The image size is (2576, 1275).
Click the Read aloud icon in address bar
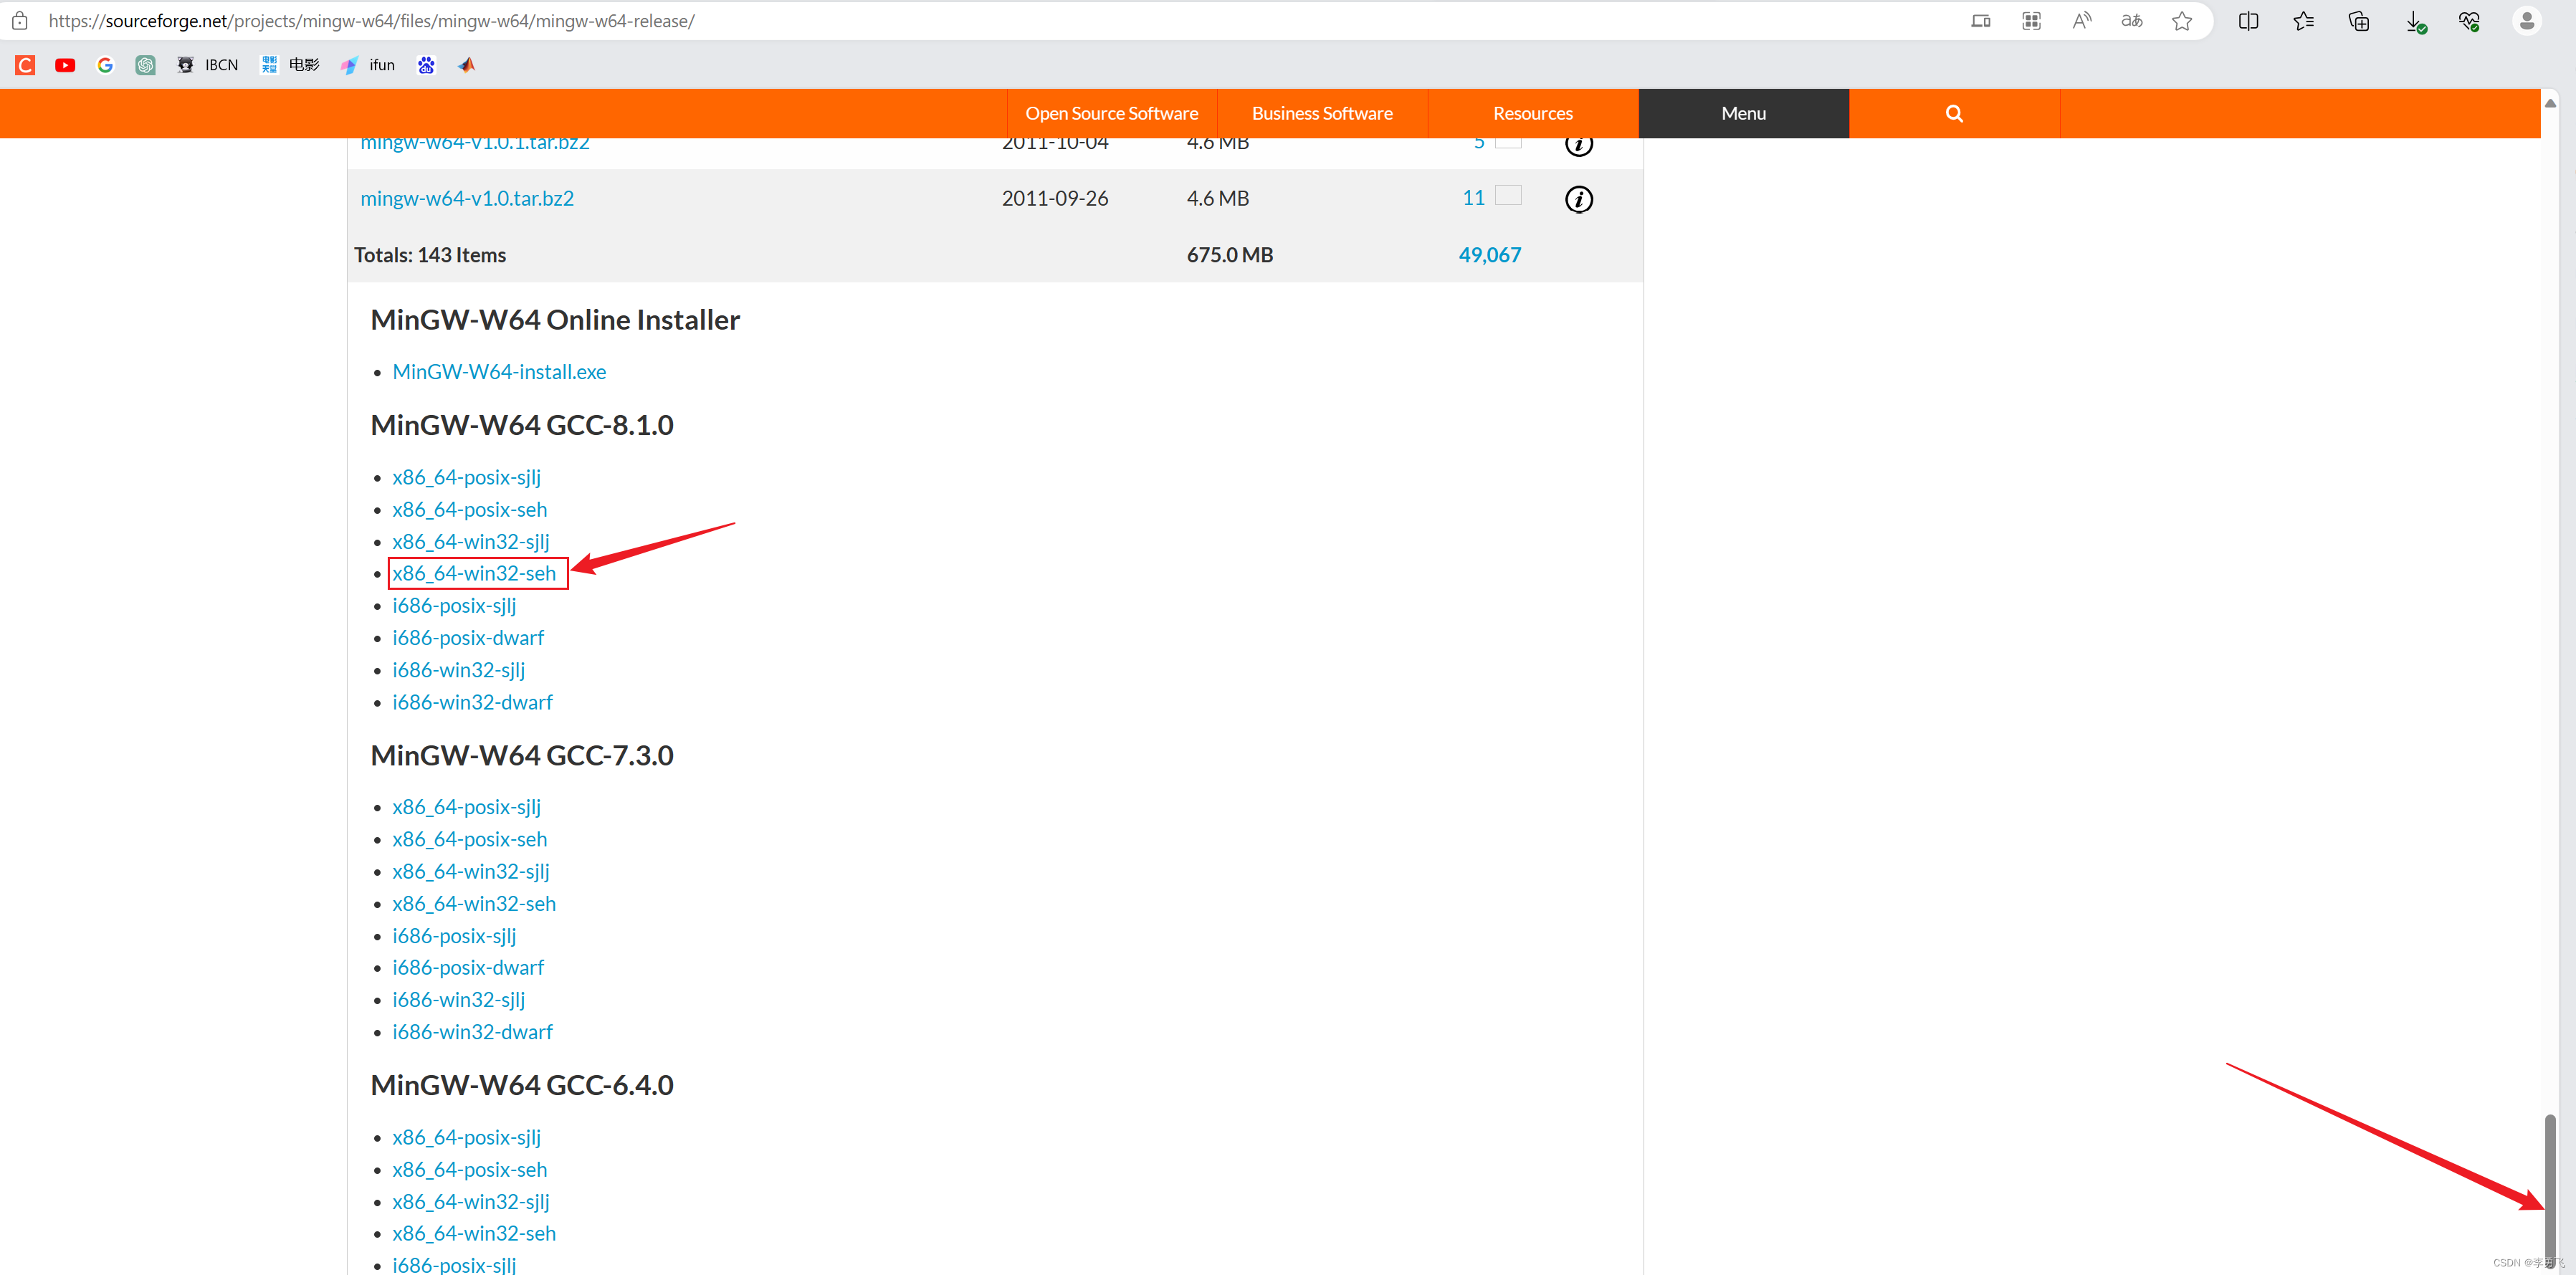click(x=2081, y=21)
